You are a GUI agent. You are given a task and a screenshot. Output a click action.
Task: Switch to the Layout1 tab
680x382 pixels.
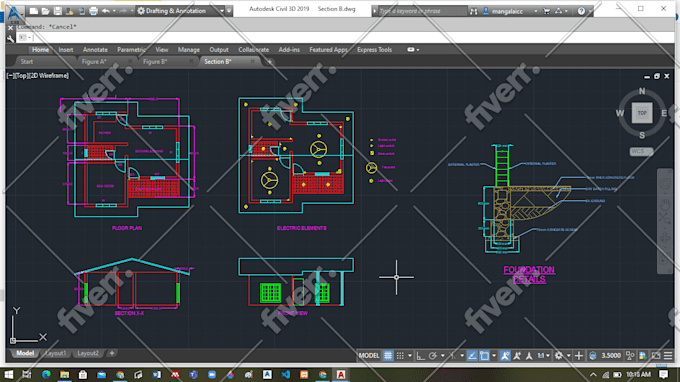coord(56,353)
